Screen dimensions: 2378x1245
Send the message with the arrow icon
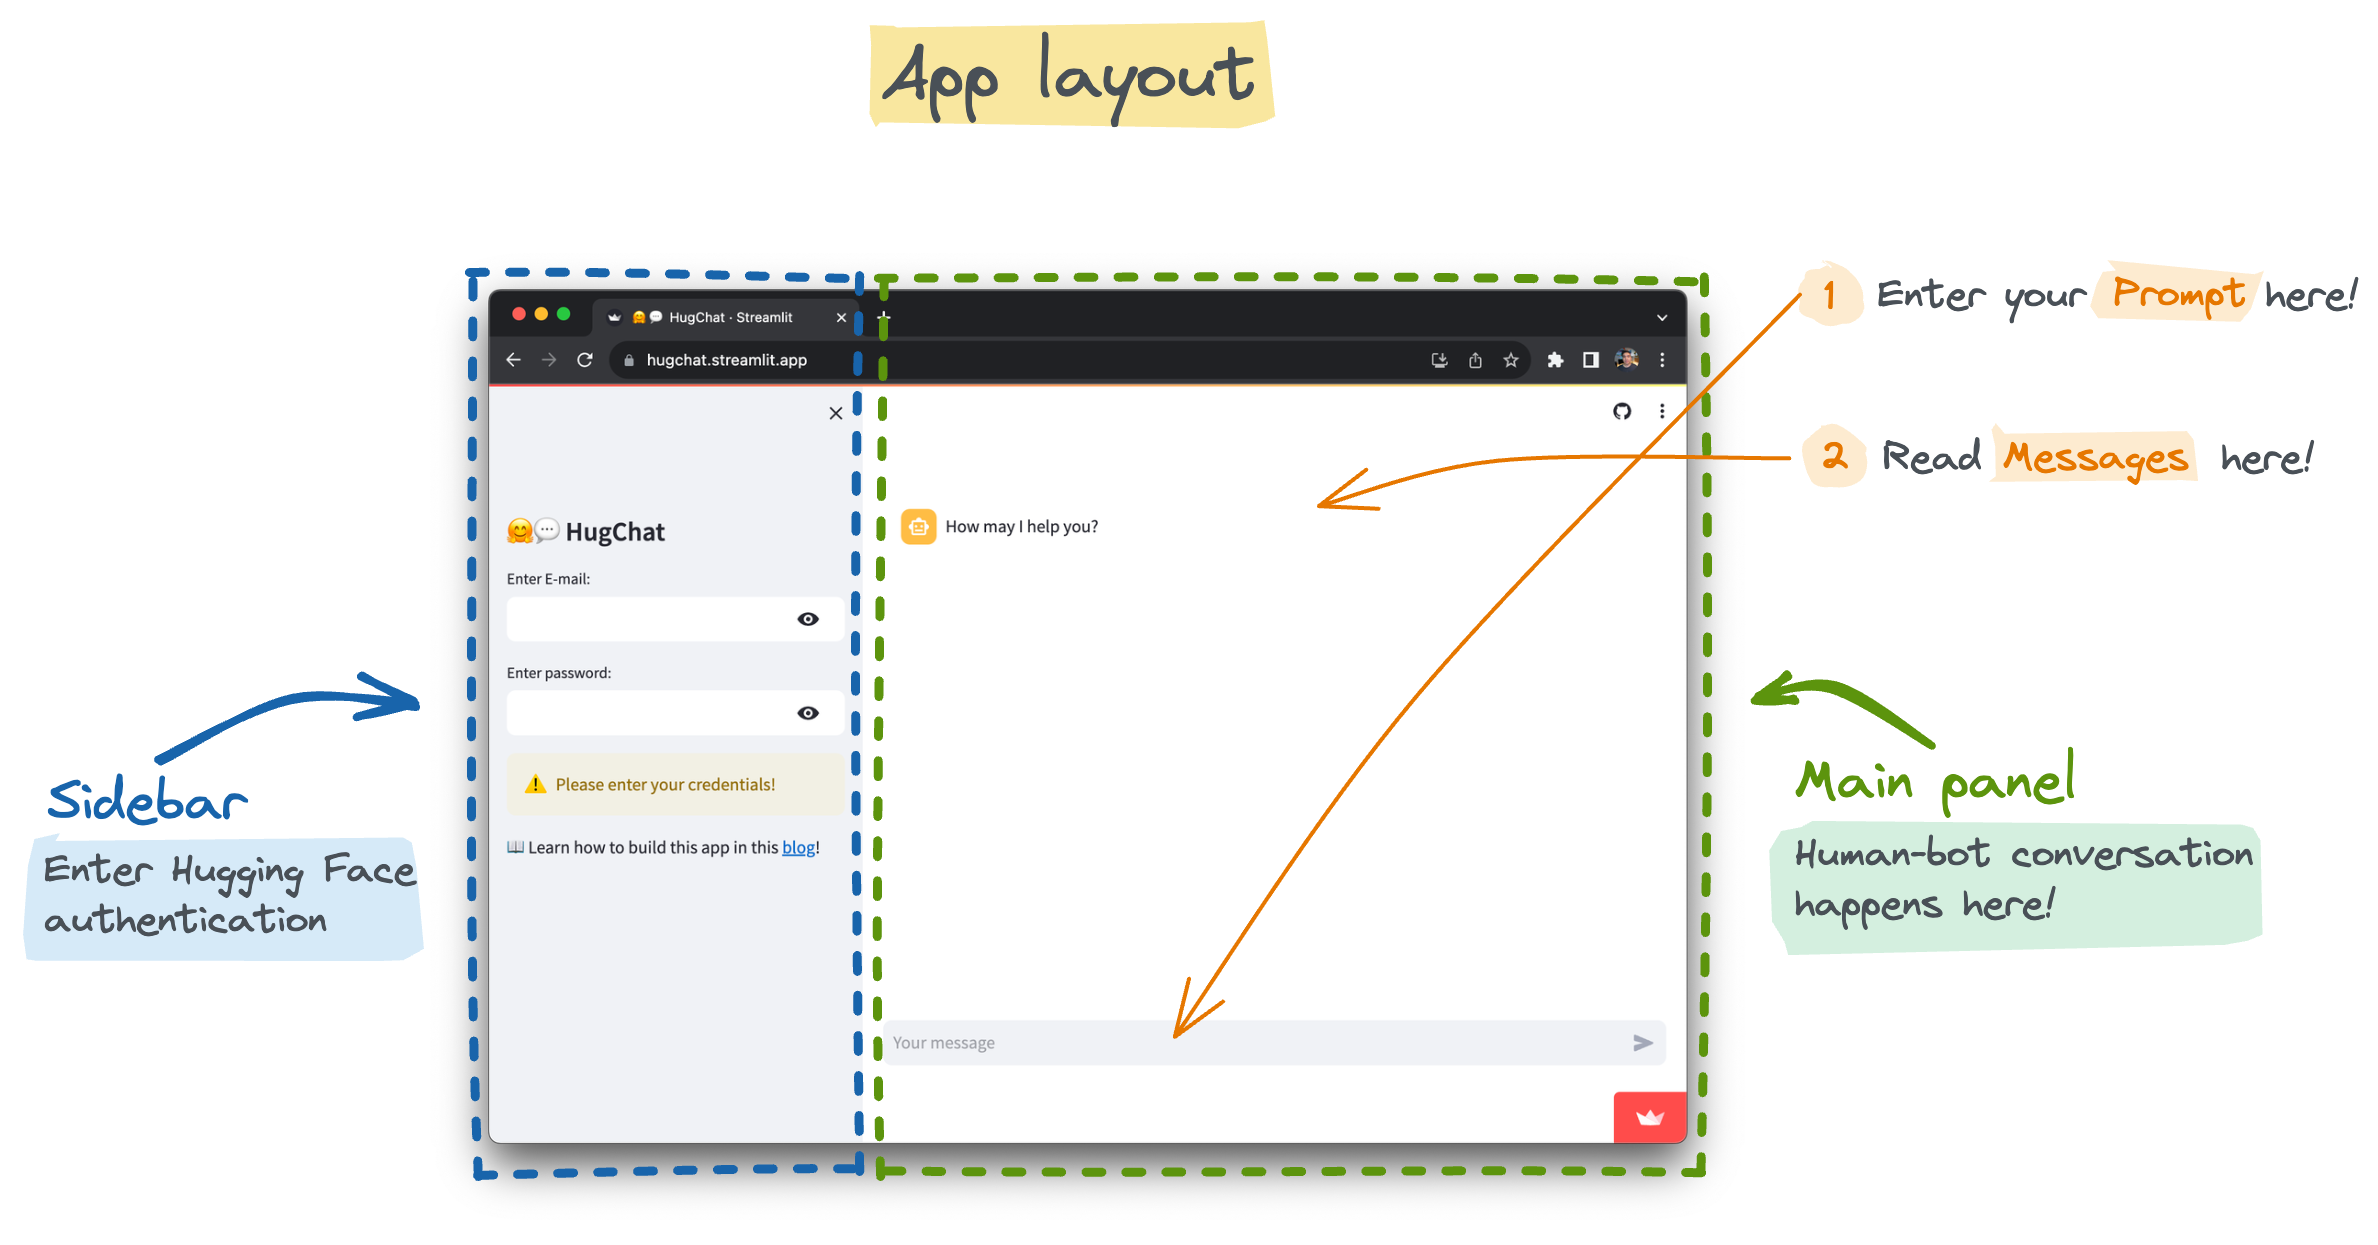(x=1642, y=1043)
